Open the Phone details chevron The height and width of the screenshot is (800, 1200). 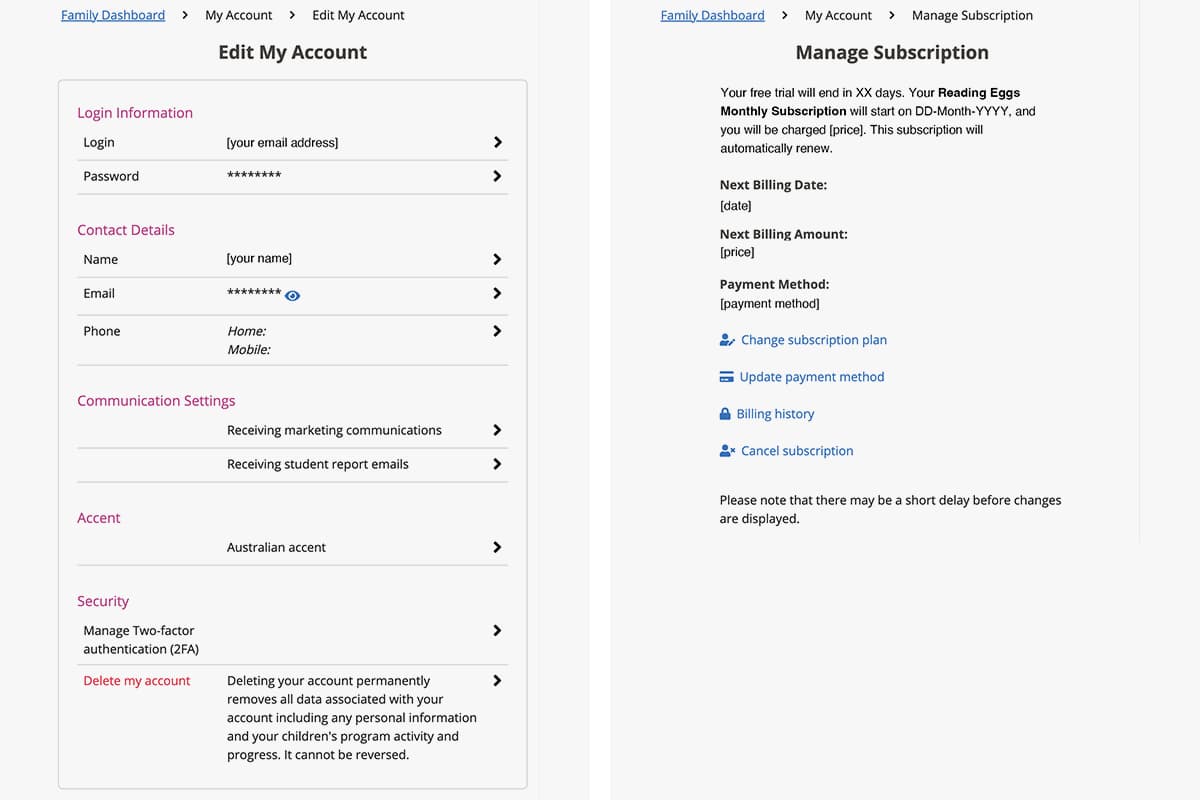tap(497, 331)
